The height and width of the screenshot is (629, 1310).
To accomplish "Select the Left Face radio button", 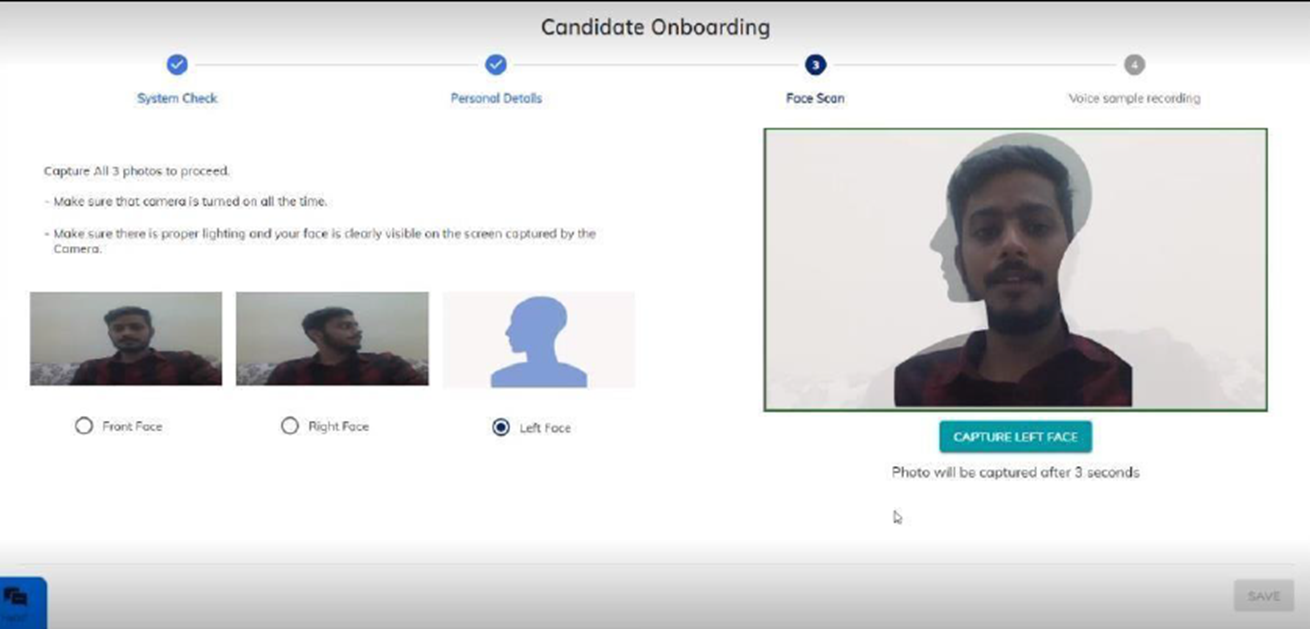I will (x=501, y=428).
